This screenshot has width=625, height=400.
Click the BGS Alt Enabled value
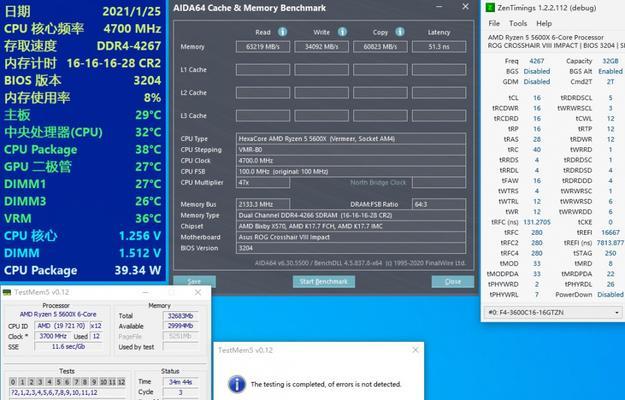click(610, 71)
